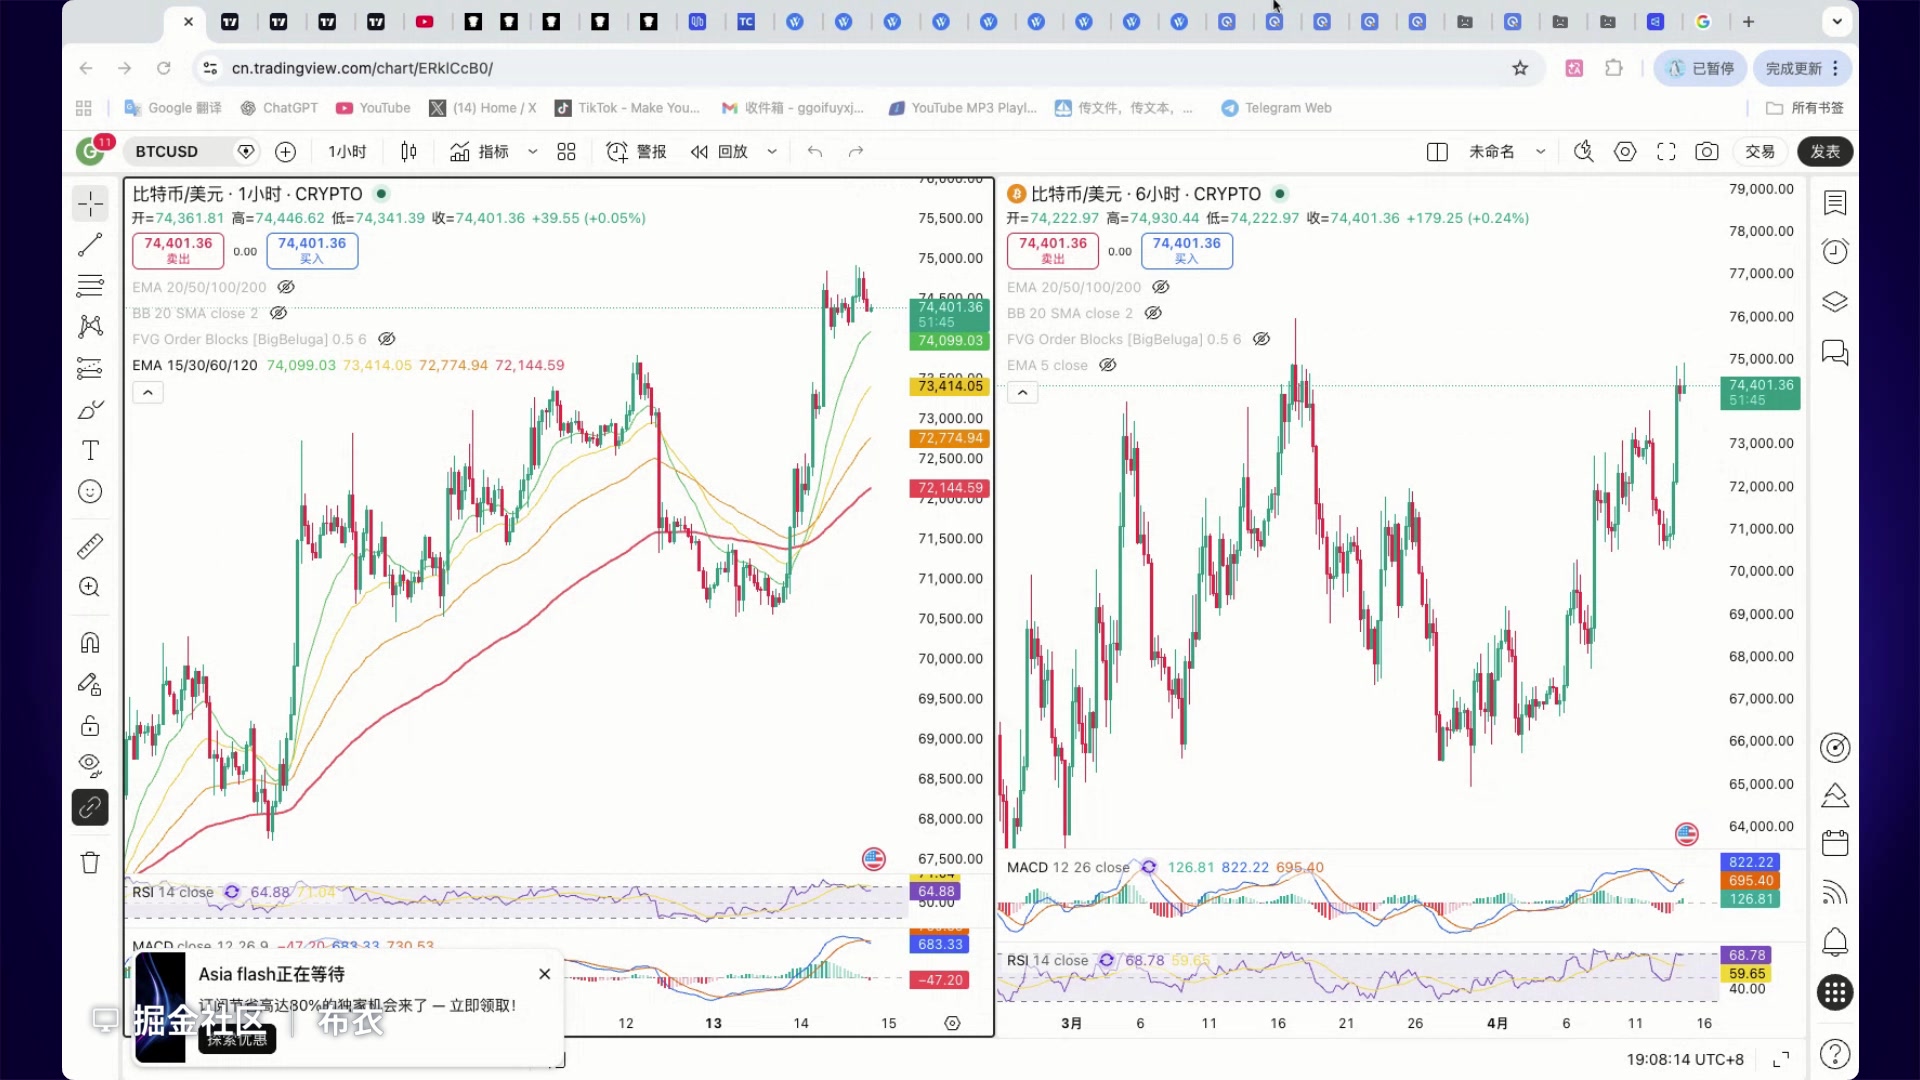
Task: Click the 72,144.59 red EMA price label
Action: (x=950, y=488)
